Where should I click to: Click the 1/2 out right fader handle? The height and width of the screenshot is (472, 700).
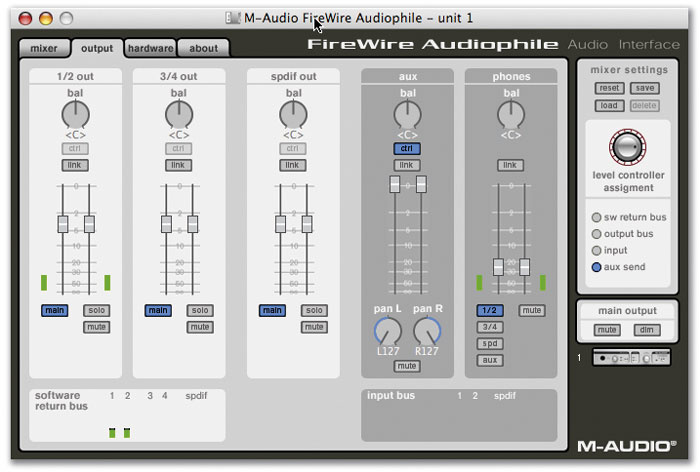tap(89, 224)
